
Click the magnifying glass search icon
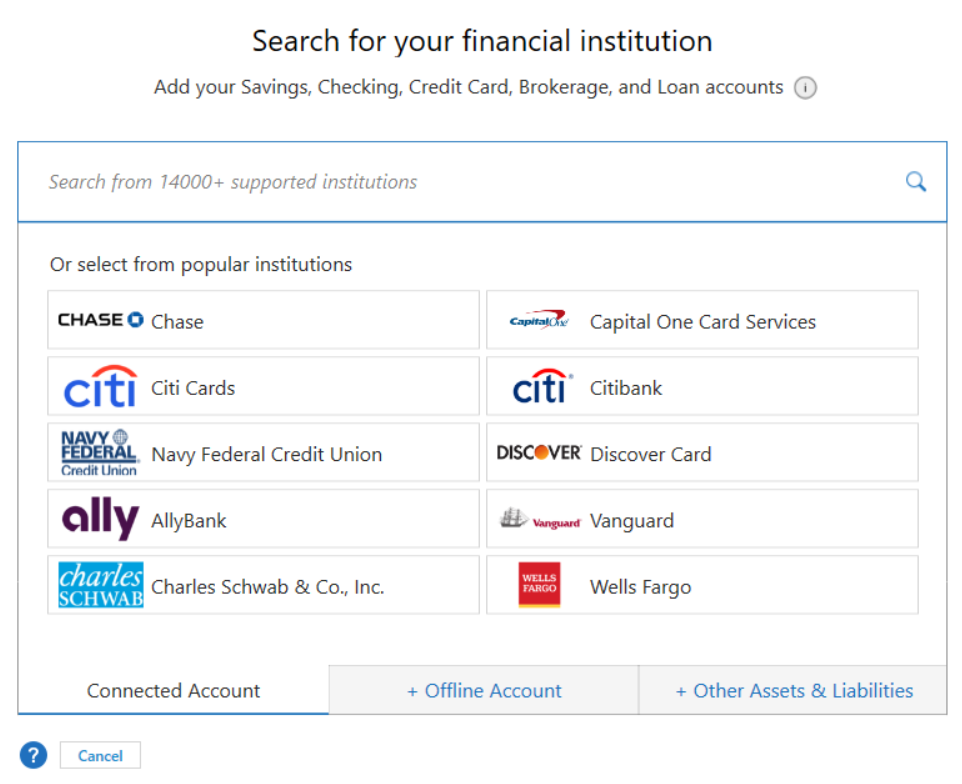(915, 182)
